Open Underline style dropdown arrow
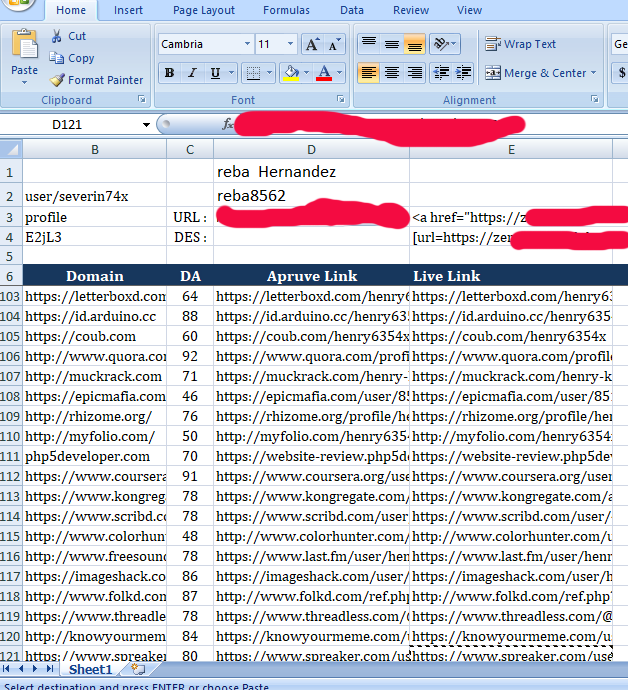Viewport: 628px width, 690px height. pos(231,73)
